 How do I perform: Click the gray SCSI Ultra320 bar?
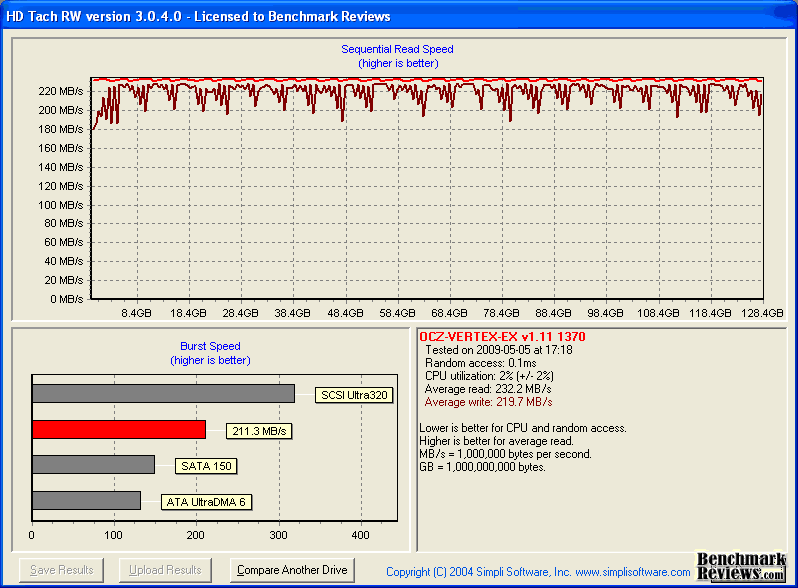click(x=163, y=394)
